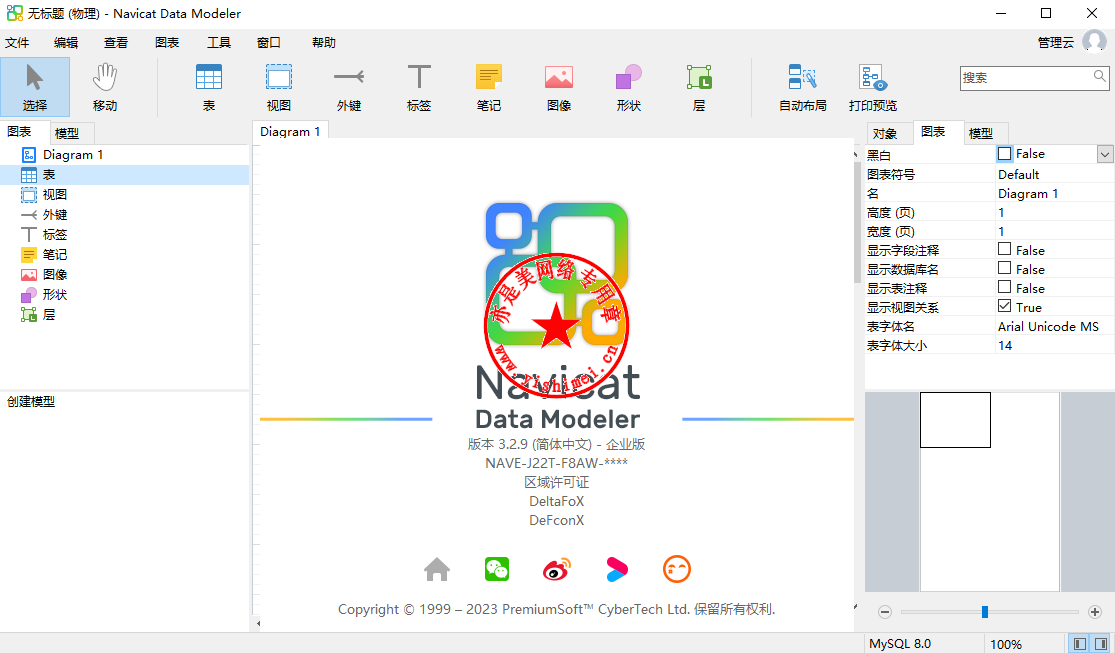Select Diagram 1 in the left tree
Viewport: 1115px width, 653px height.
[x=73, y=154]
